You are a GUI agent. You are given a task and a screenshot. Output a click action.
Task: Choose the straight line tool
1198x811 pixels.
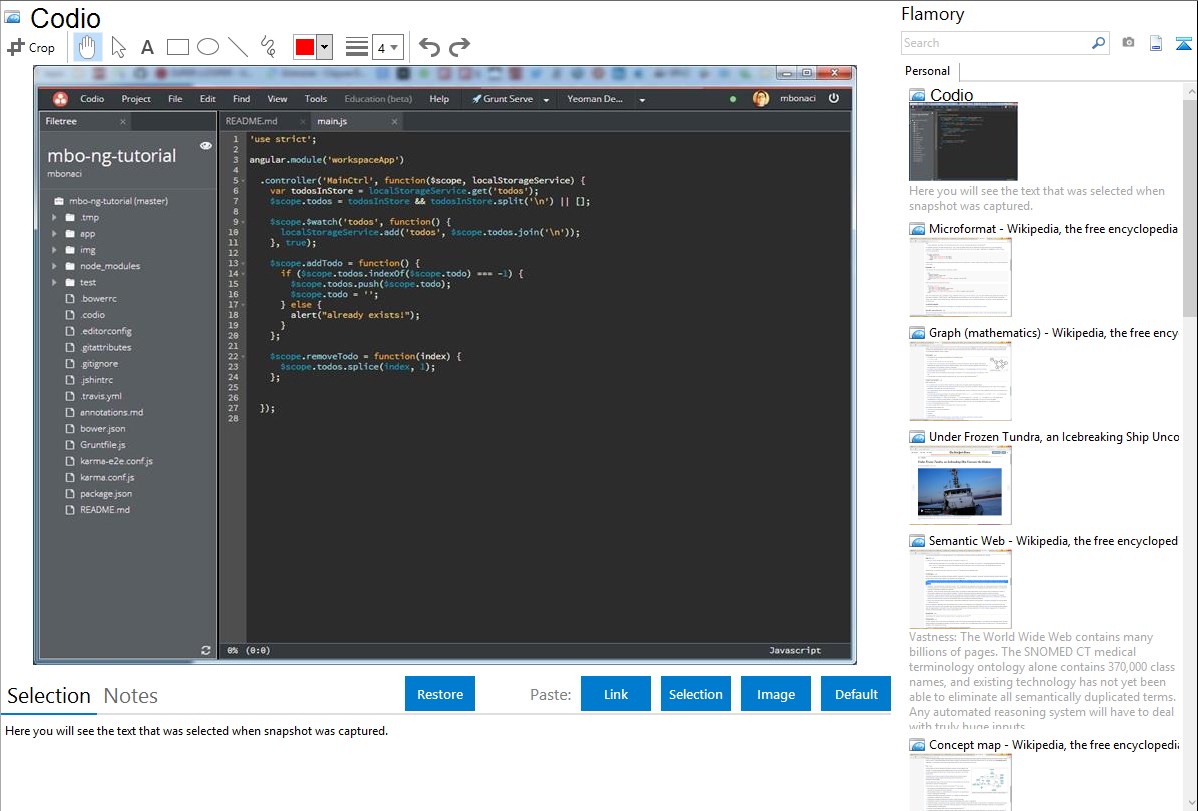238,47
